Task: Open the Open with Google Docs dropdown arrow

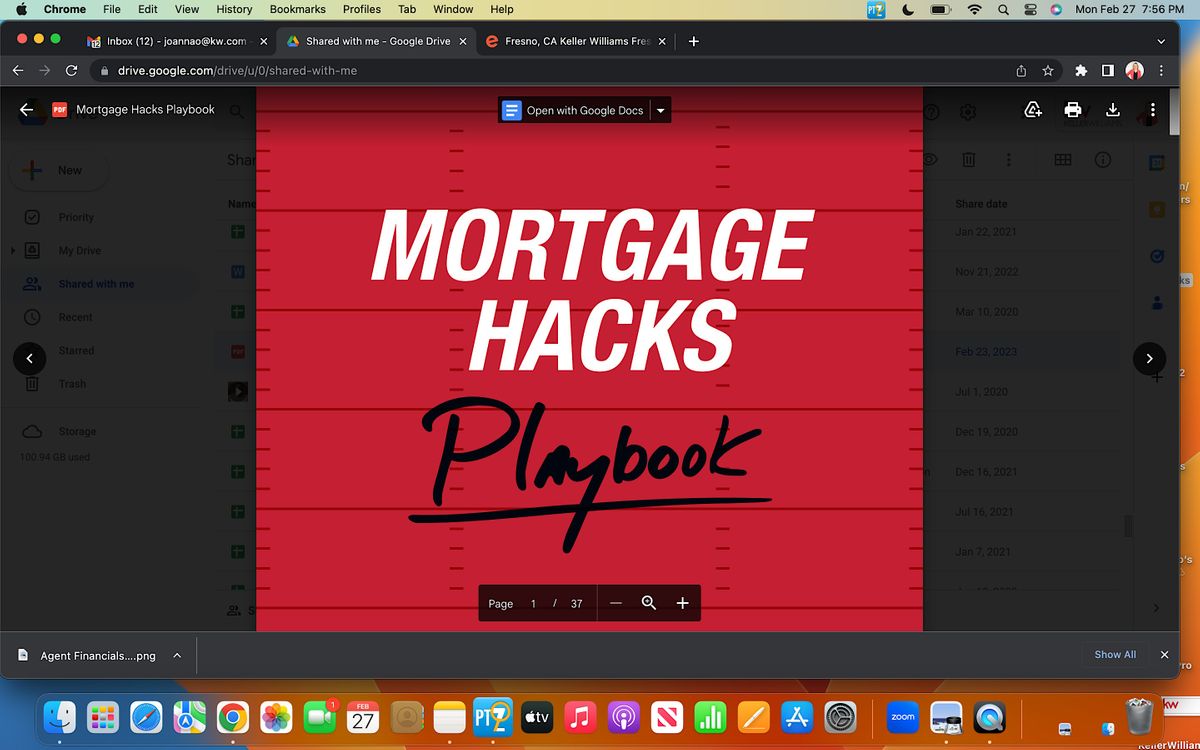Action: click(x=660, y=110)
